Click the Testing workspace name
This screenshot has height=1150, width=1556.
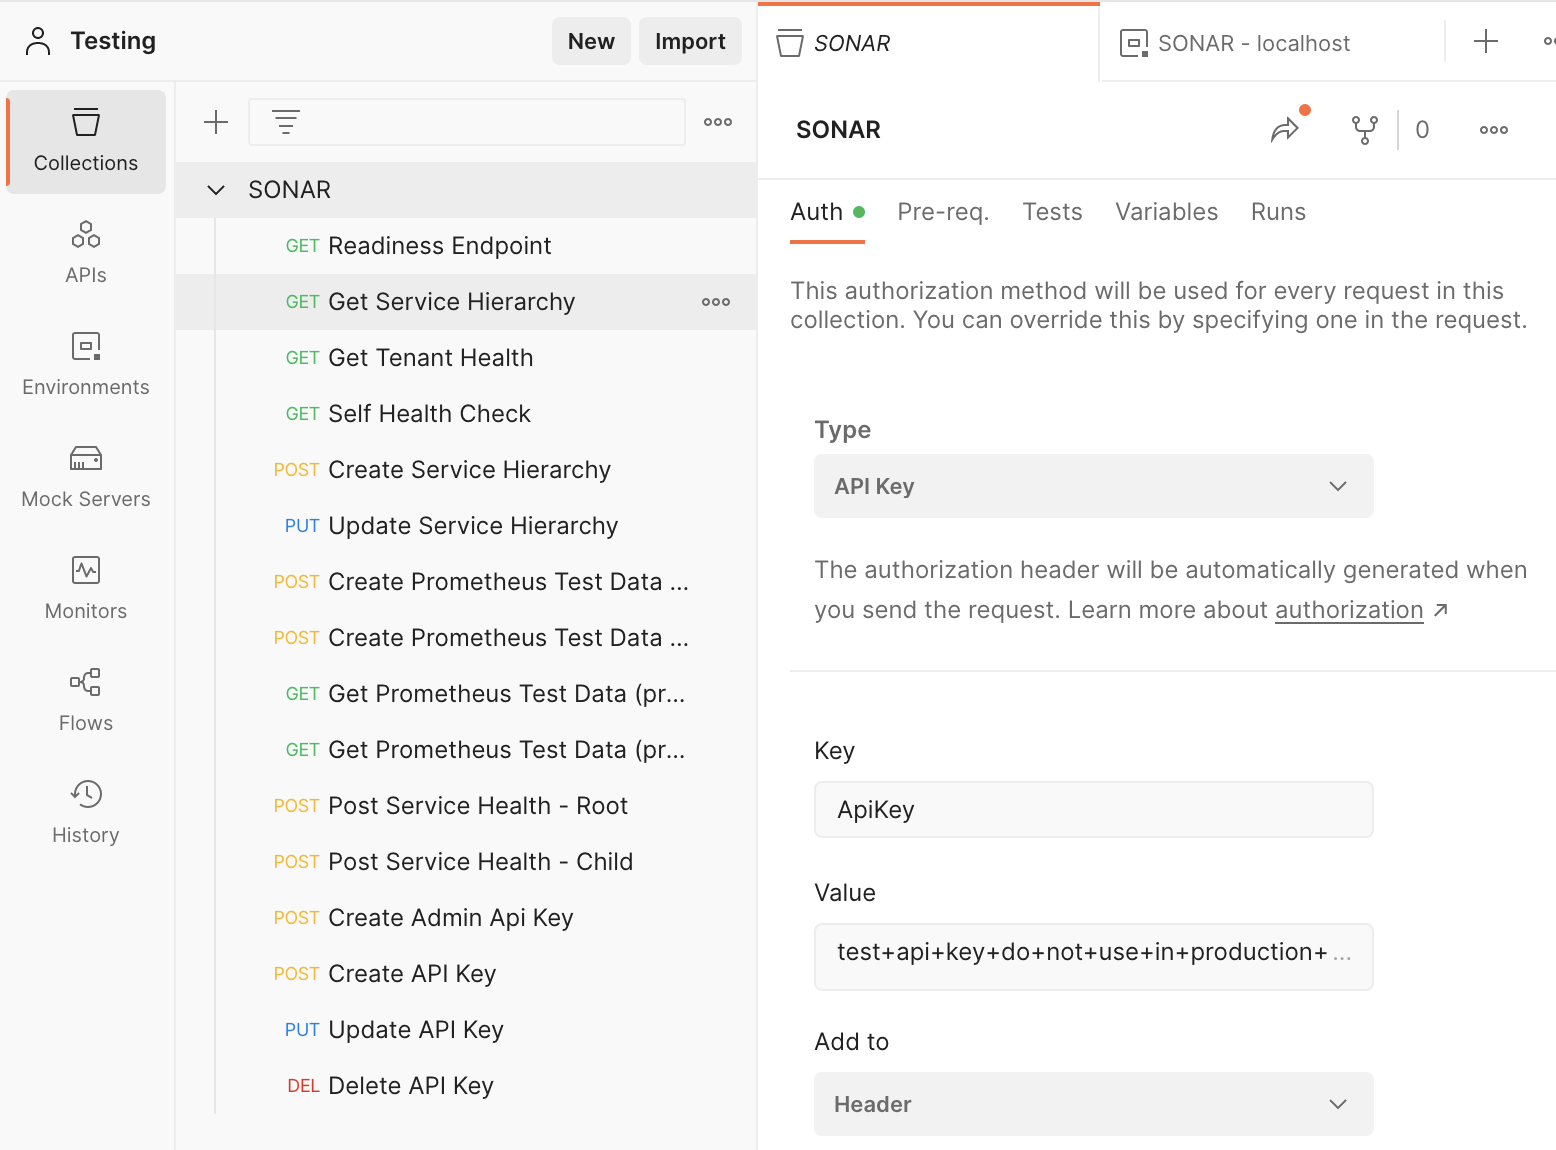point(113,41)
